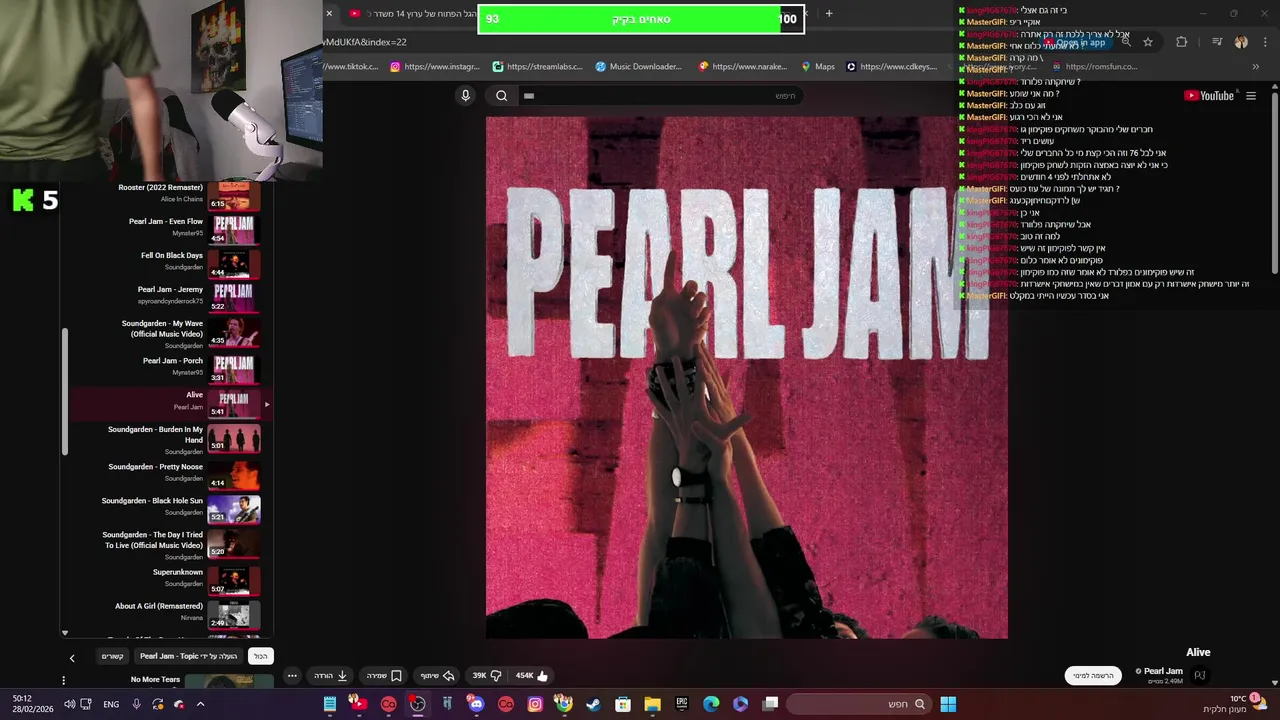
Task: Click the playlist scrollbar down arrow
Action: coord(65,633)
